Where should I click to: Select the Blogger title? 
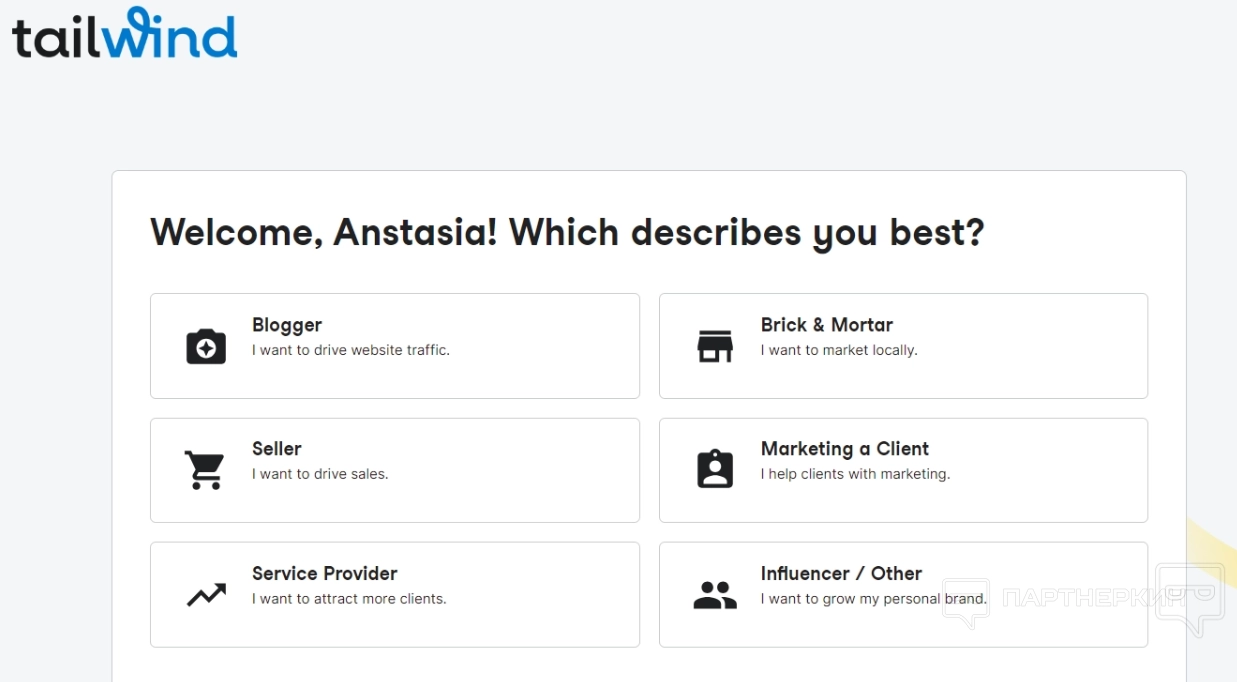[287, 325]
